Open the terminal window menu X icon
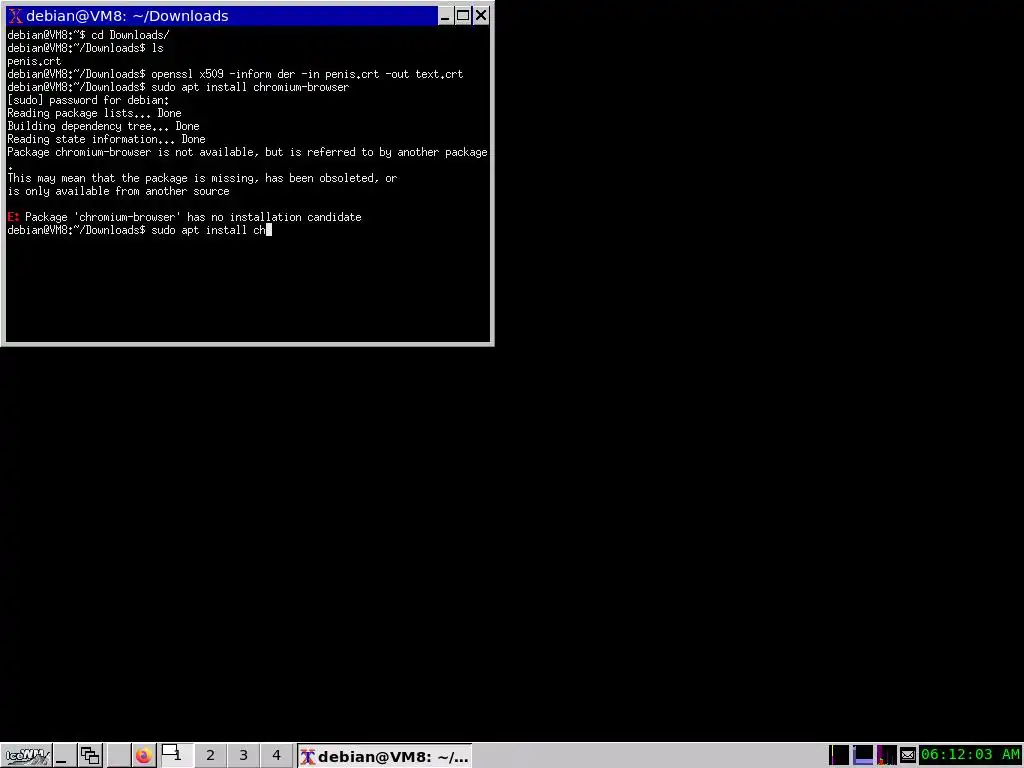Image resolution: width=1024 pixels, height=768 pixels. 15,16
